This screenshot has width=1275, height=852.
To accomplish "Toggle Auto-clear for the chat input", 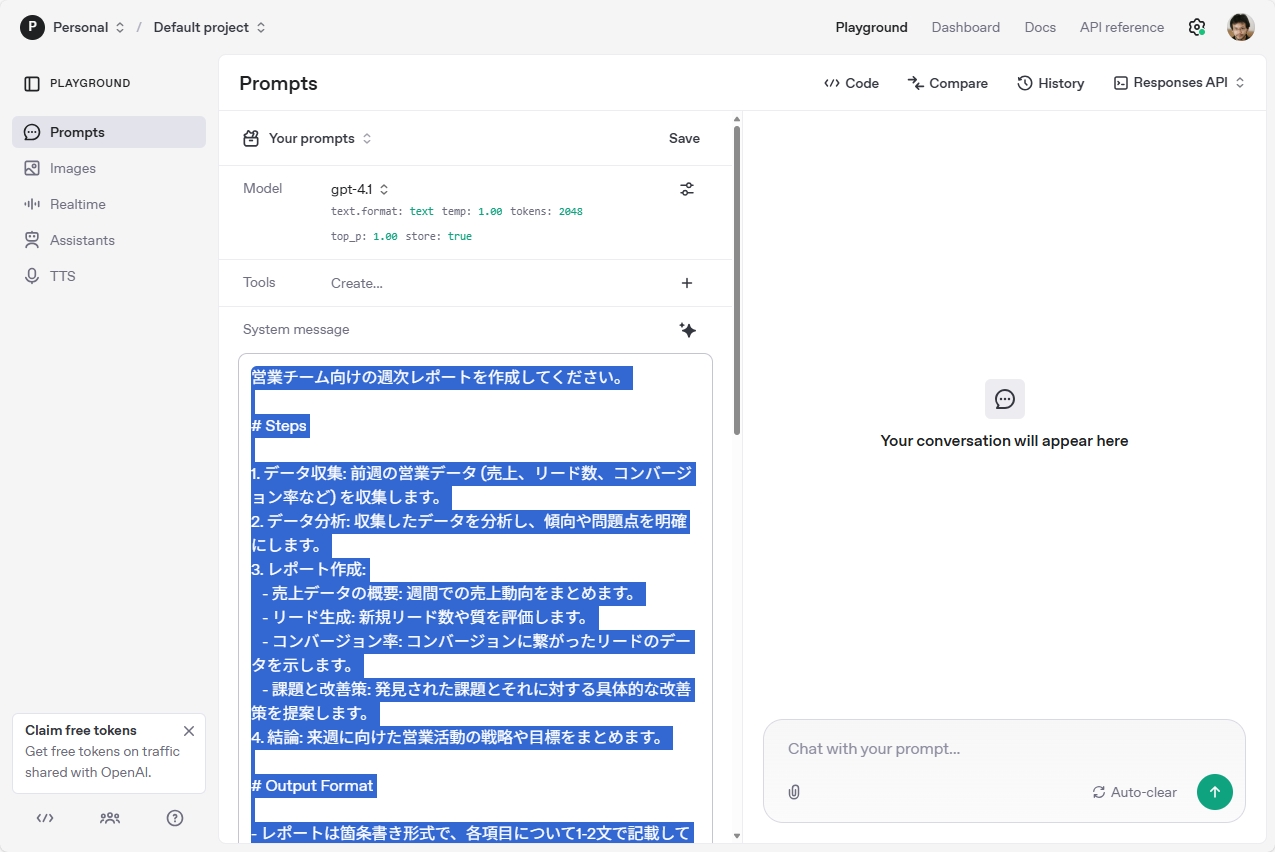I will [1134, 792].
